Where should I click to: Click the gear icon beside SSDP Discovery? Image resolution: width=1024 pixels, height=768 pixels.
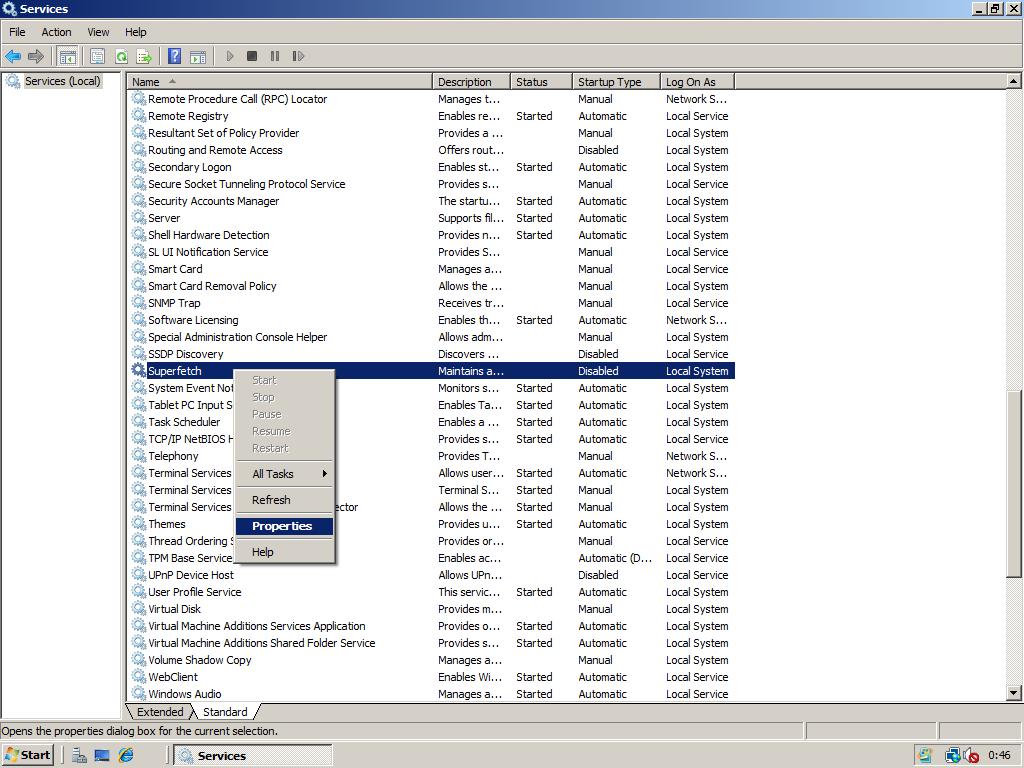tap(138, 353)
